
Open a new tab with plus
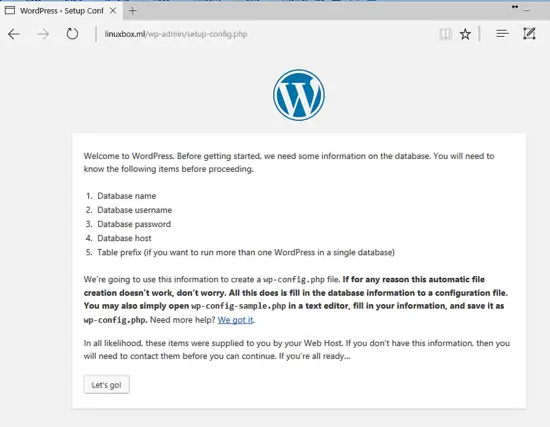pos(133,11)
